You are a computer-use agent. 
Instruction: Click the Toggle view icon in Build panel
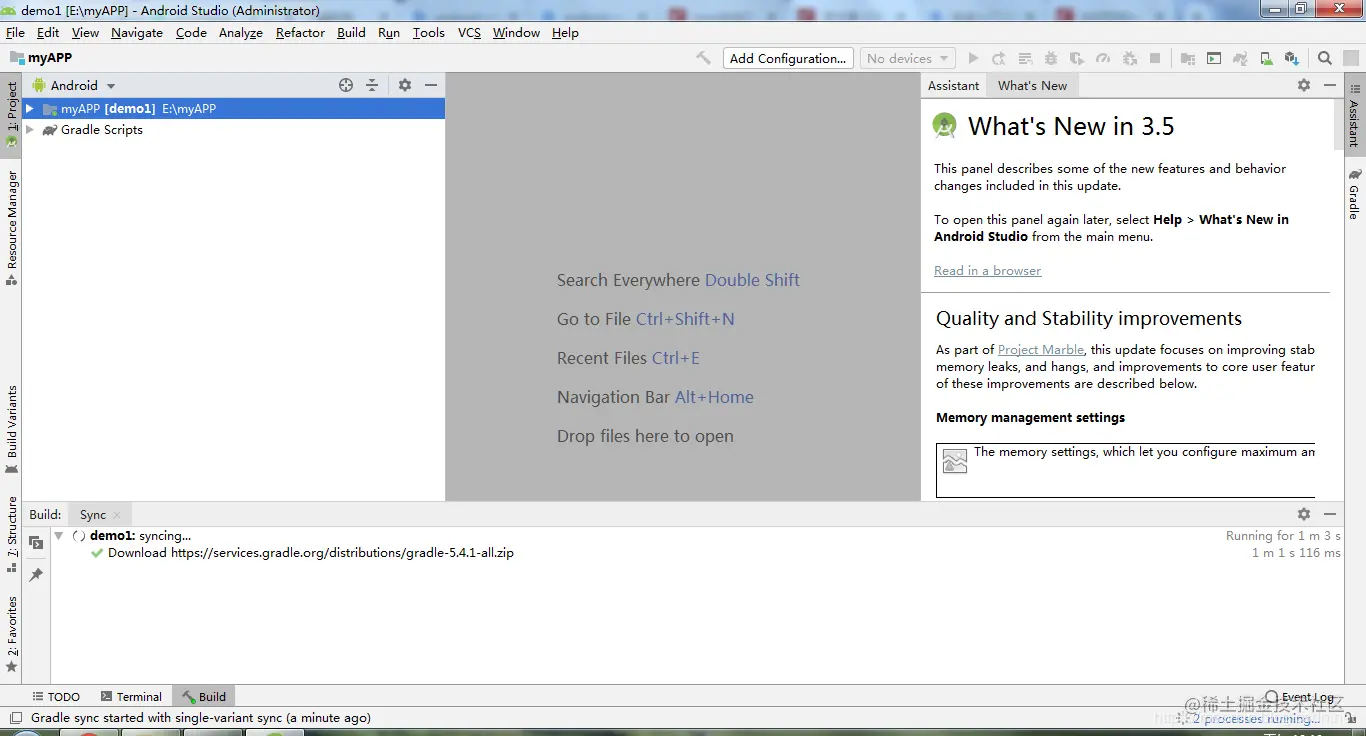[36, 542]
